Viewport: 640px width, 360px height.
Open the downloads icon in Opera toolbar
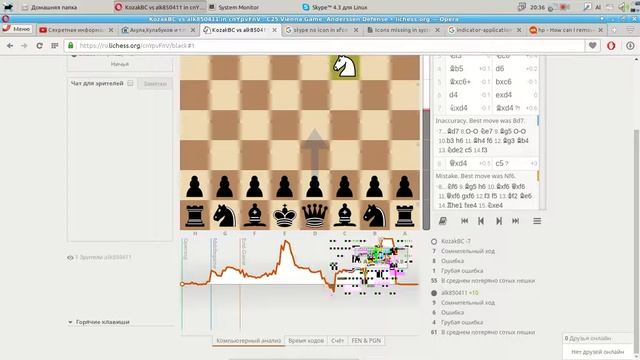(x=630, y=46)
